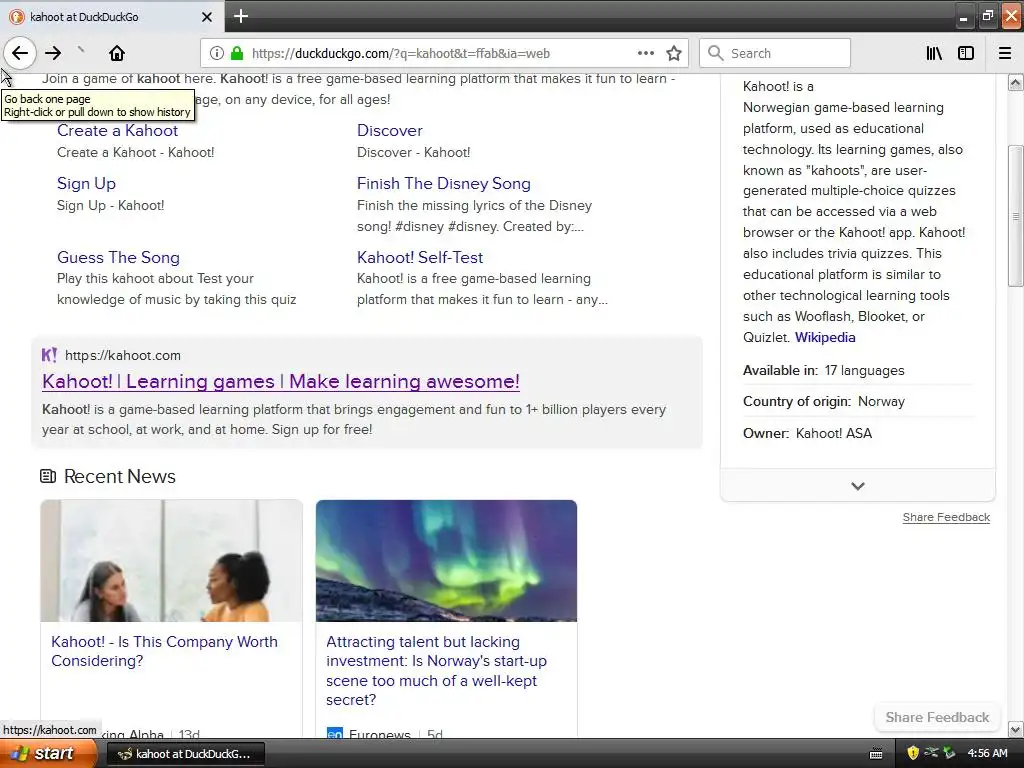Click the floating Share Feedback button
1024x768 pixels.
tap(937, 717)
